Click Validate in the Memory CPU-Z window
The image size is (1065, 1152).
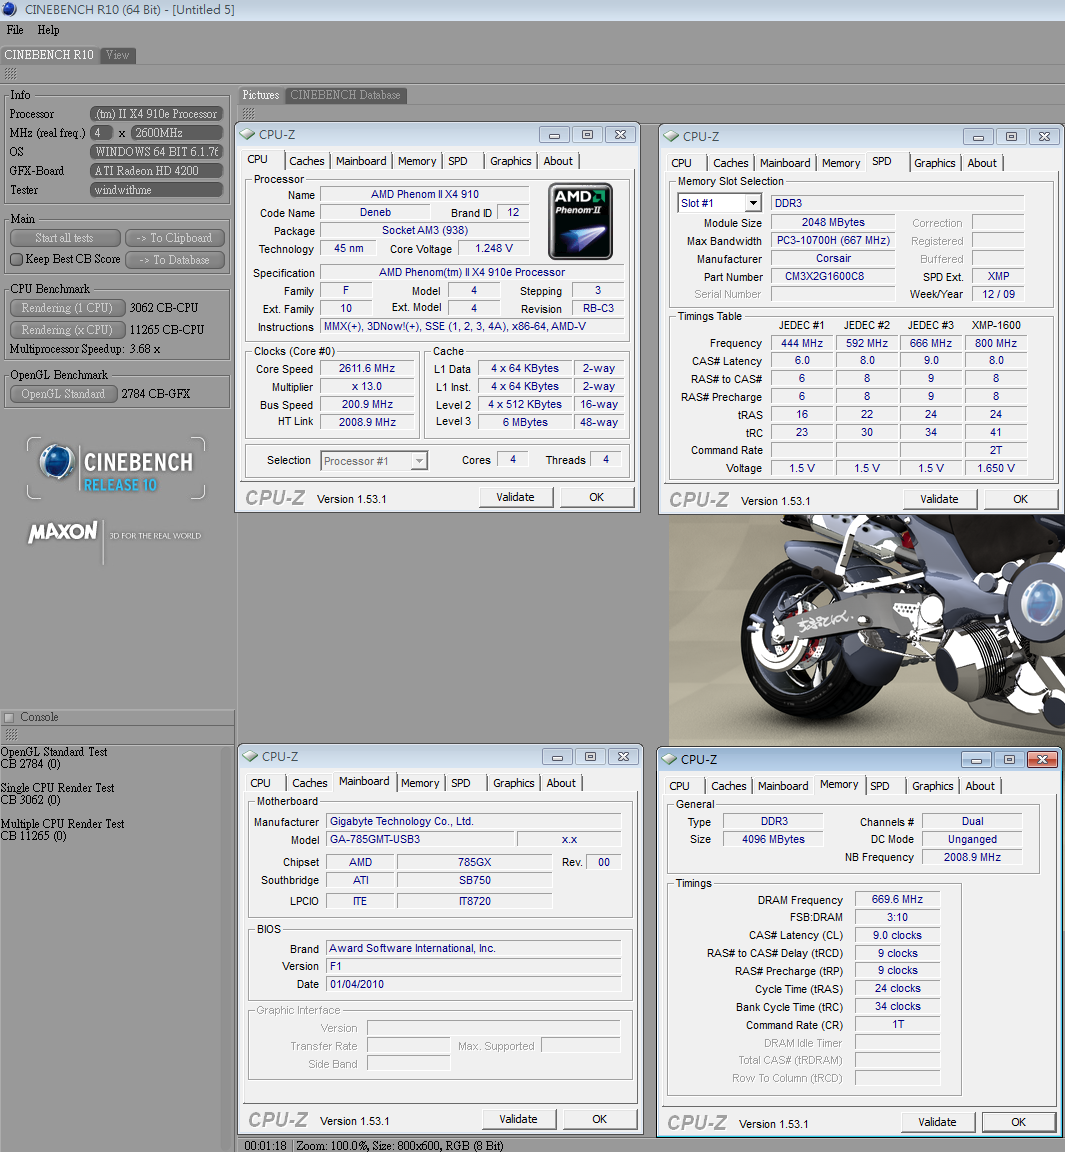coord(938,1122)
